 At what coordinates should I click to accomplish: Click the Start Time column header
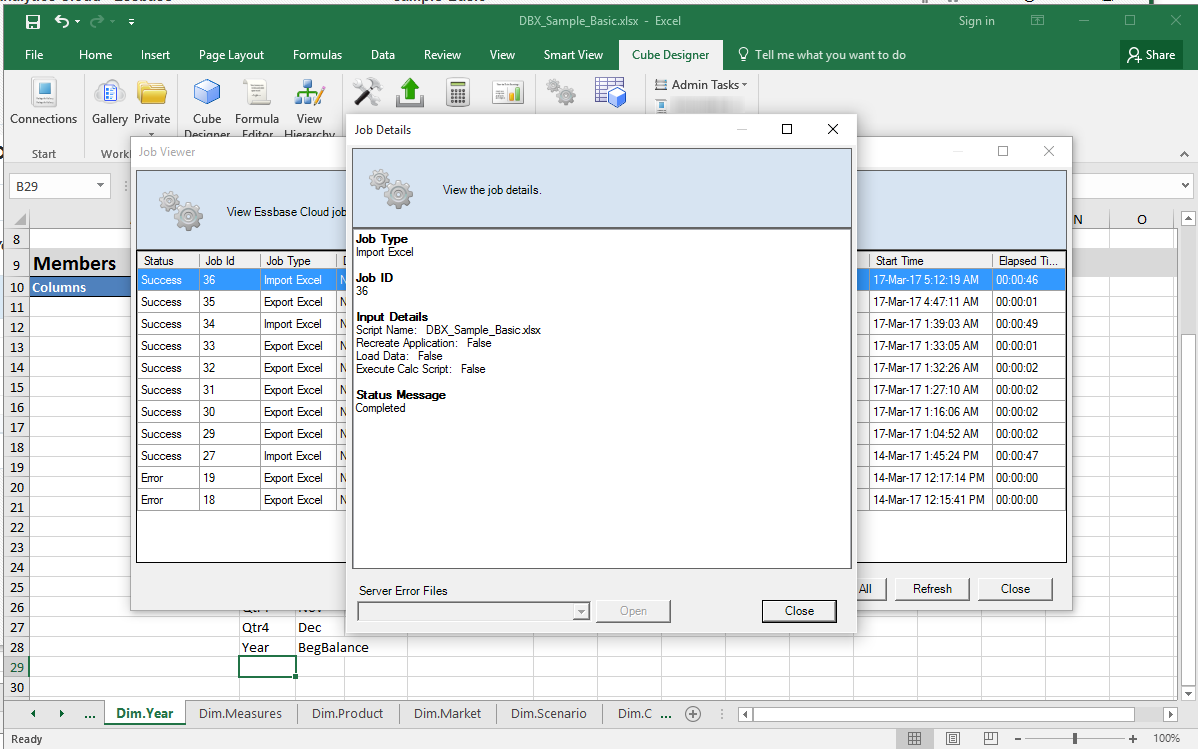point(931,261)
